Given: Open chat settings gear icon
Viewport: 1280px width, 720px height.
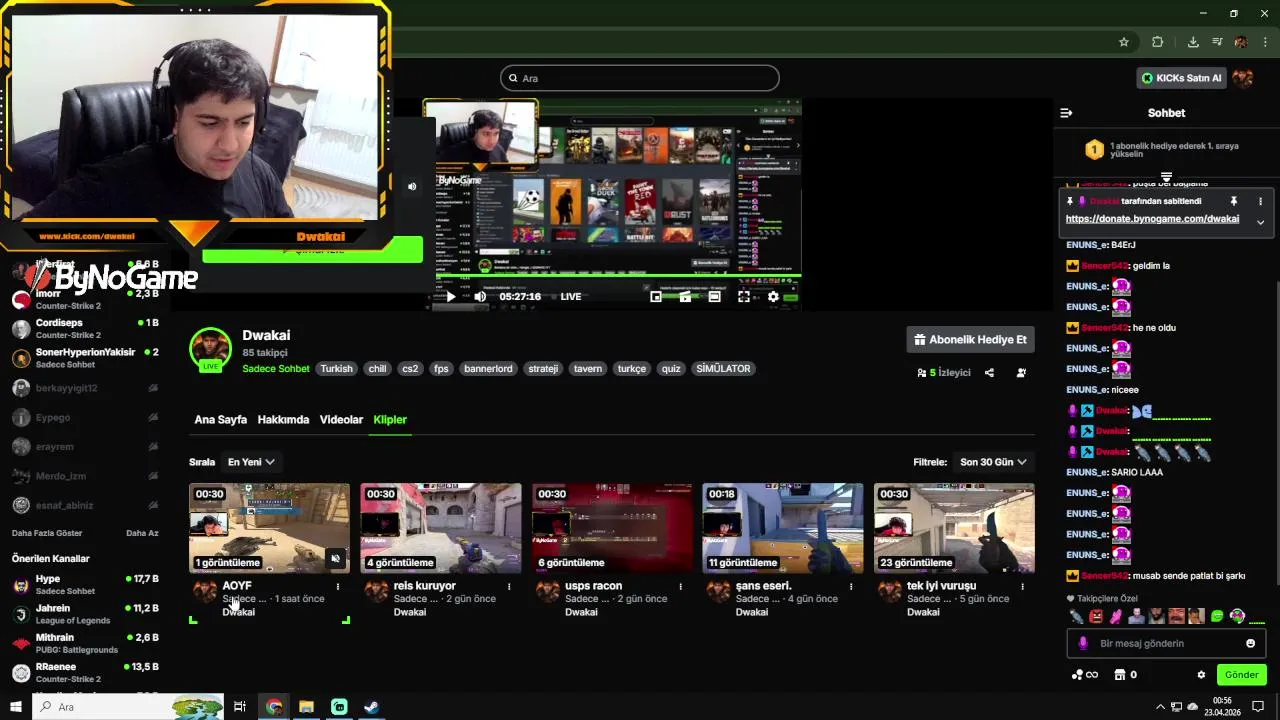Looking at the screenshot, I should tap(1201, 675).
